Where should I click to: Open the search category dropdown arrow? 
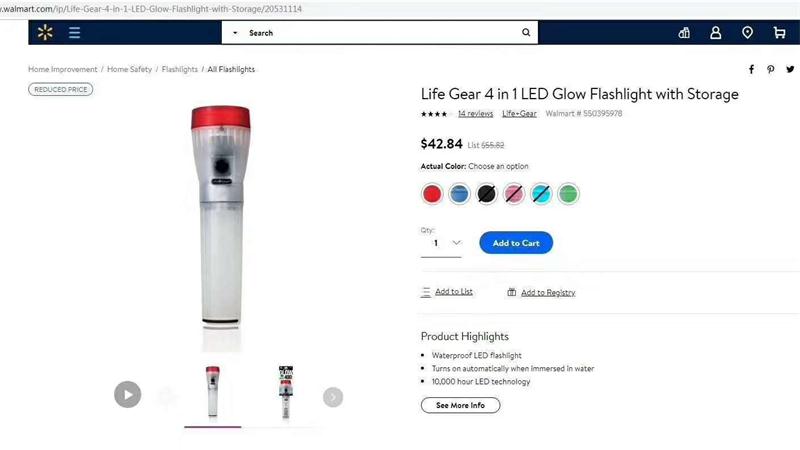[235, 33]
